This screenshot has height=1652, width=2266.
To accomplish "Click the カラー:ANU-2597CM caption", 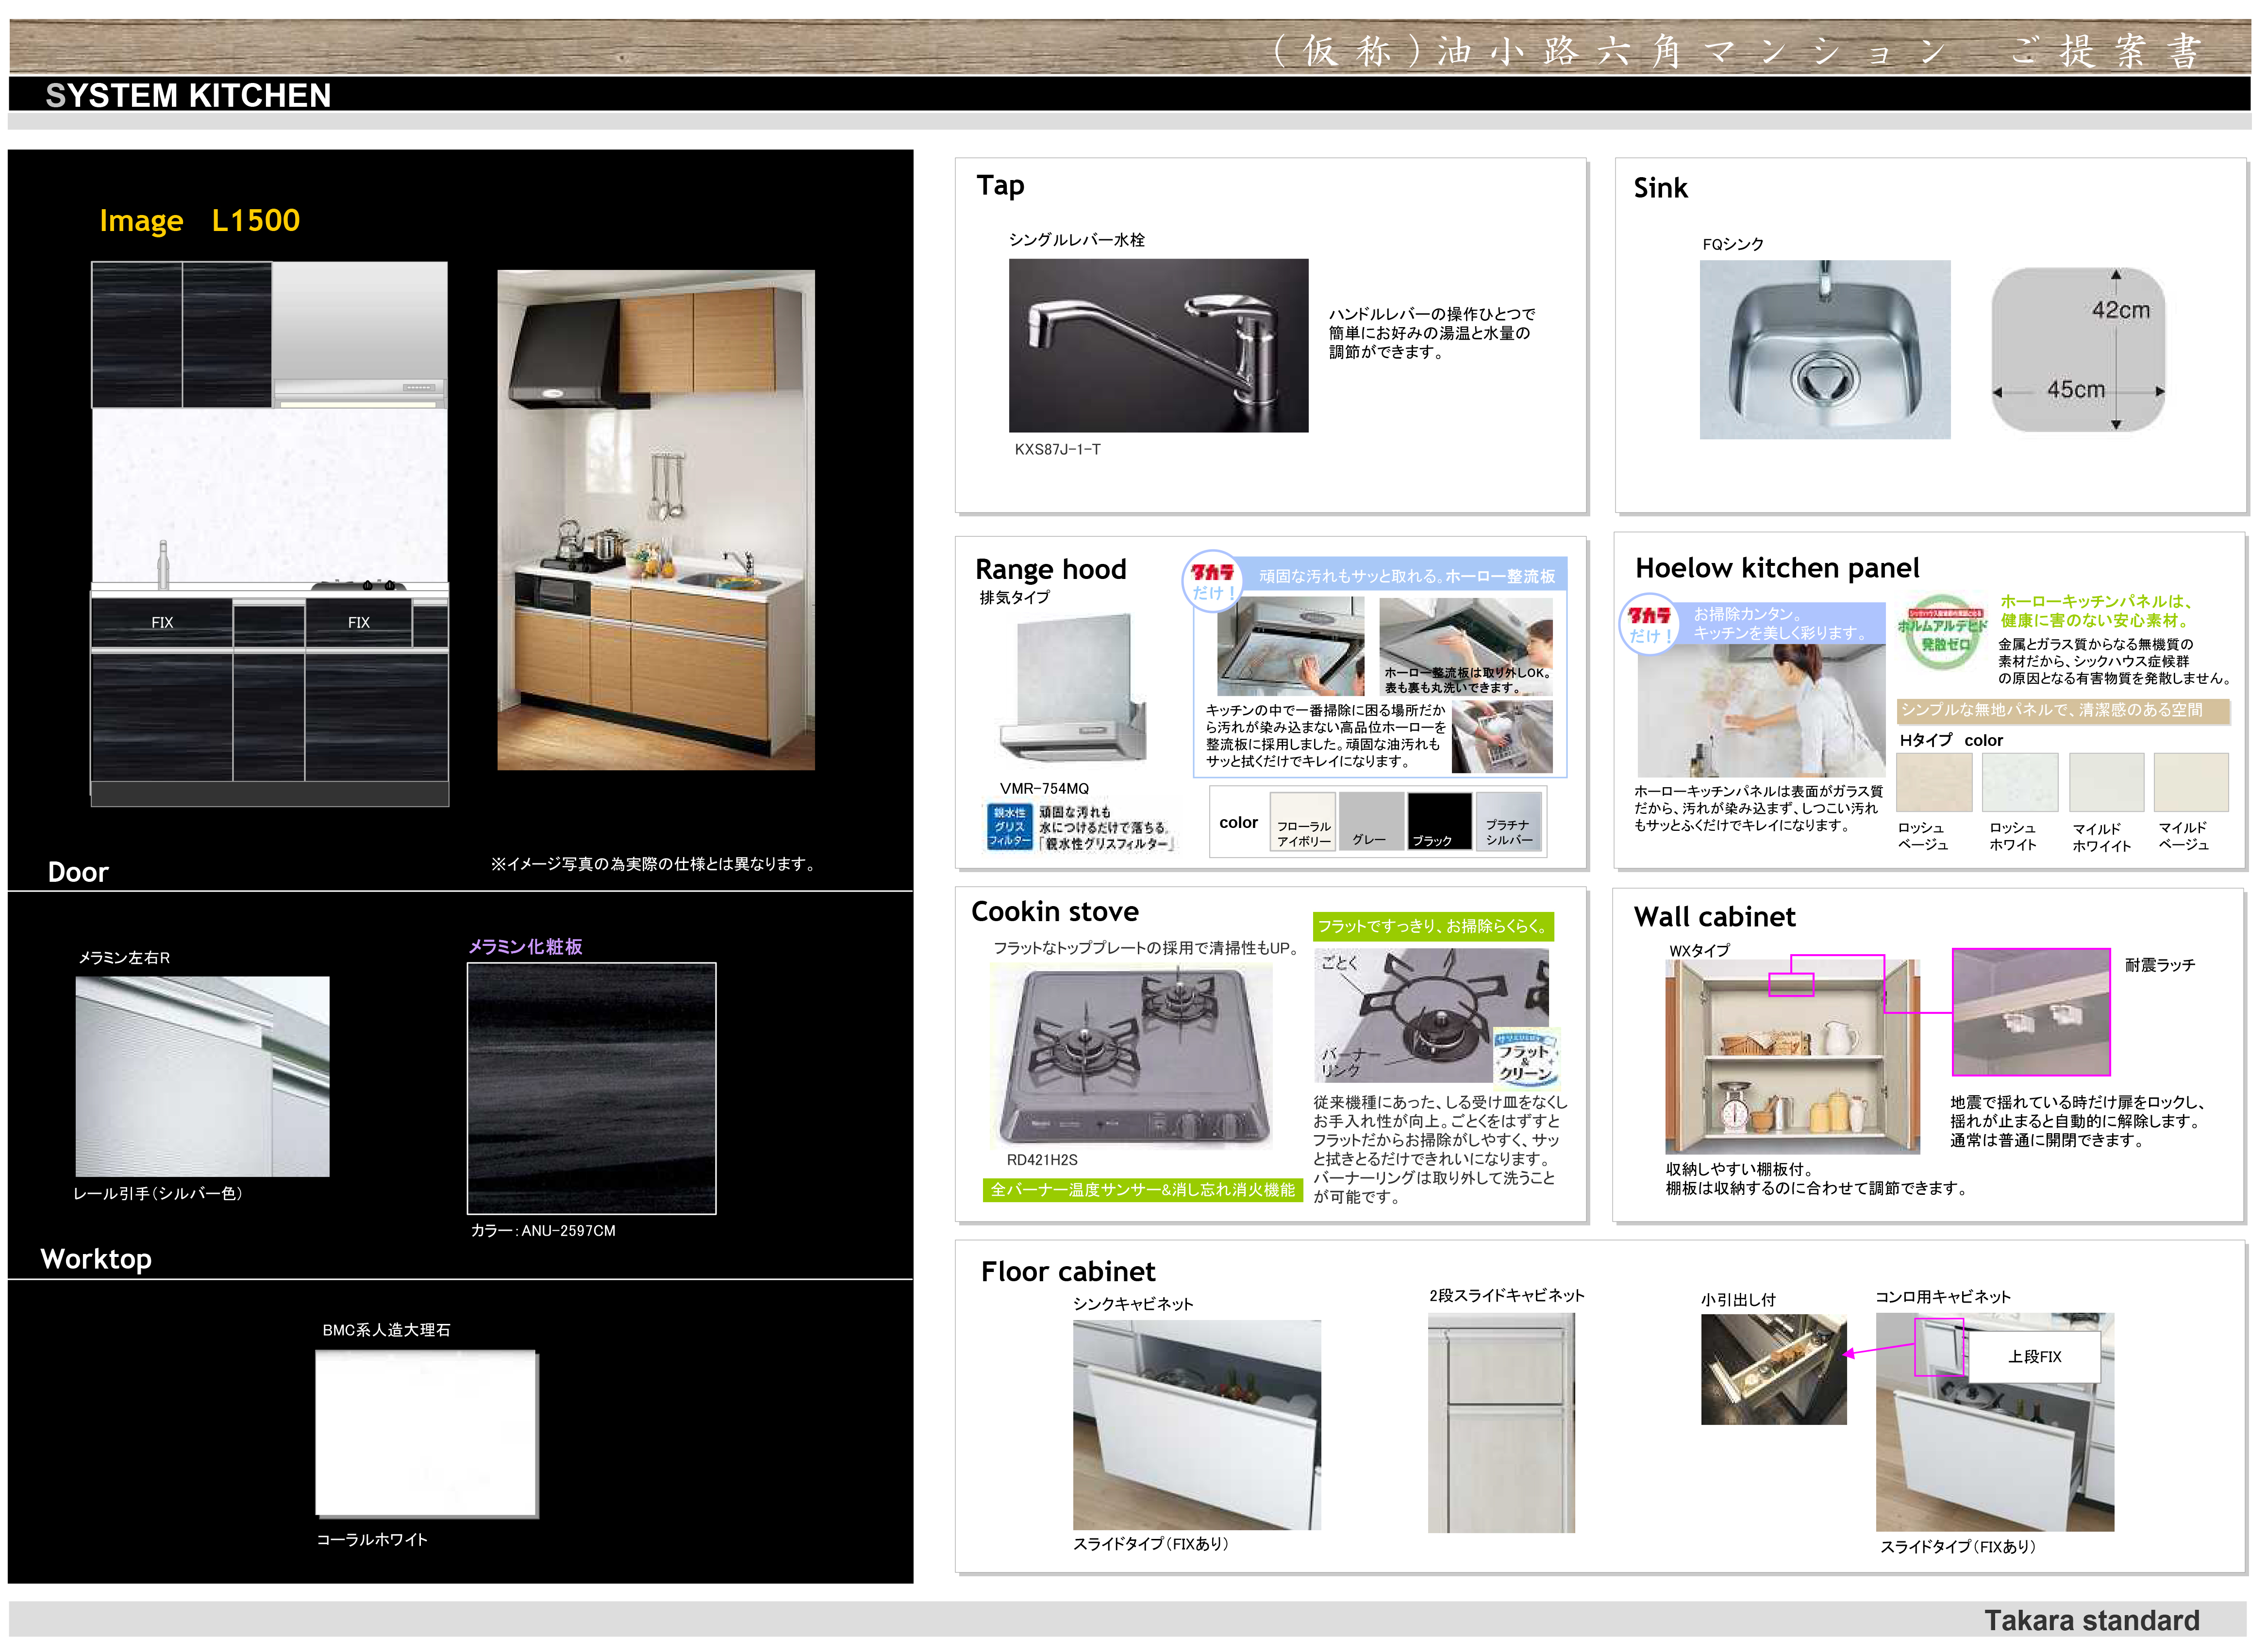I will (x=543, y=1231).
